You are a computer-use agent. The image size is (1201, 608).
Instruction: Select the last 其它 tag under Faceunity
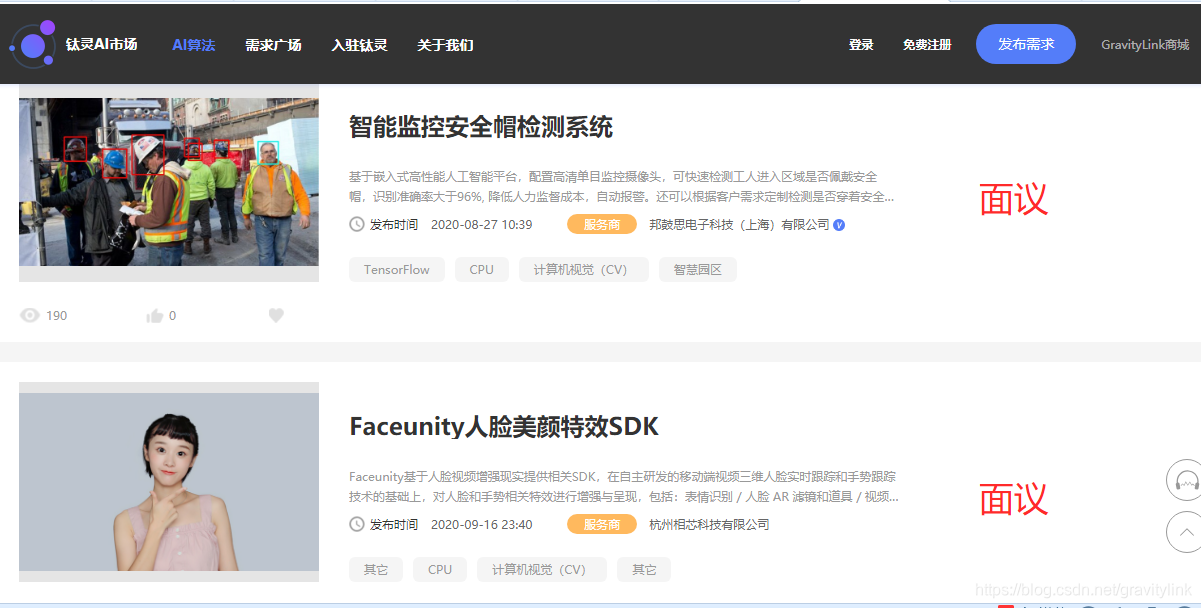click(644, 570)
